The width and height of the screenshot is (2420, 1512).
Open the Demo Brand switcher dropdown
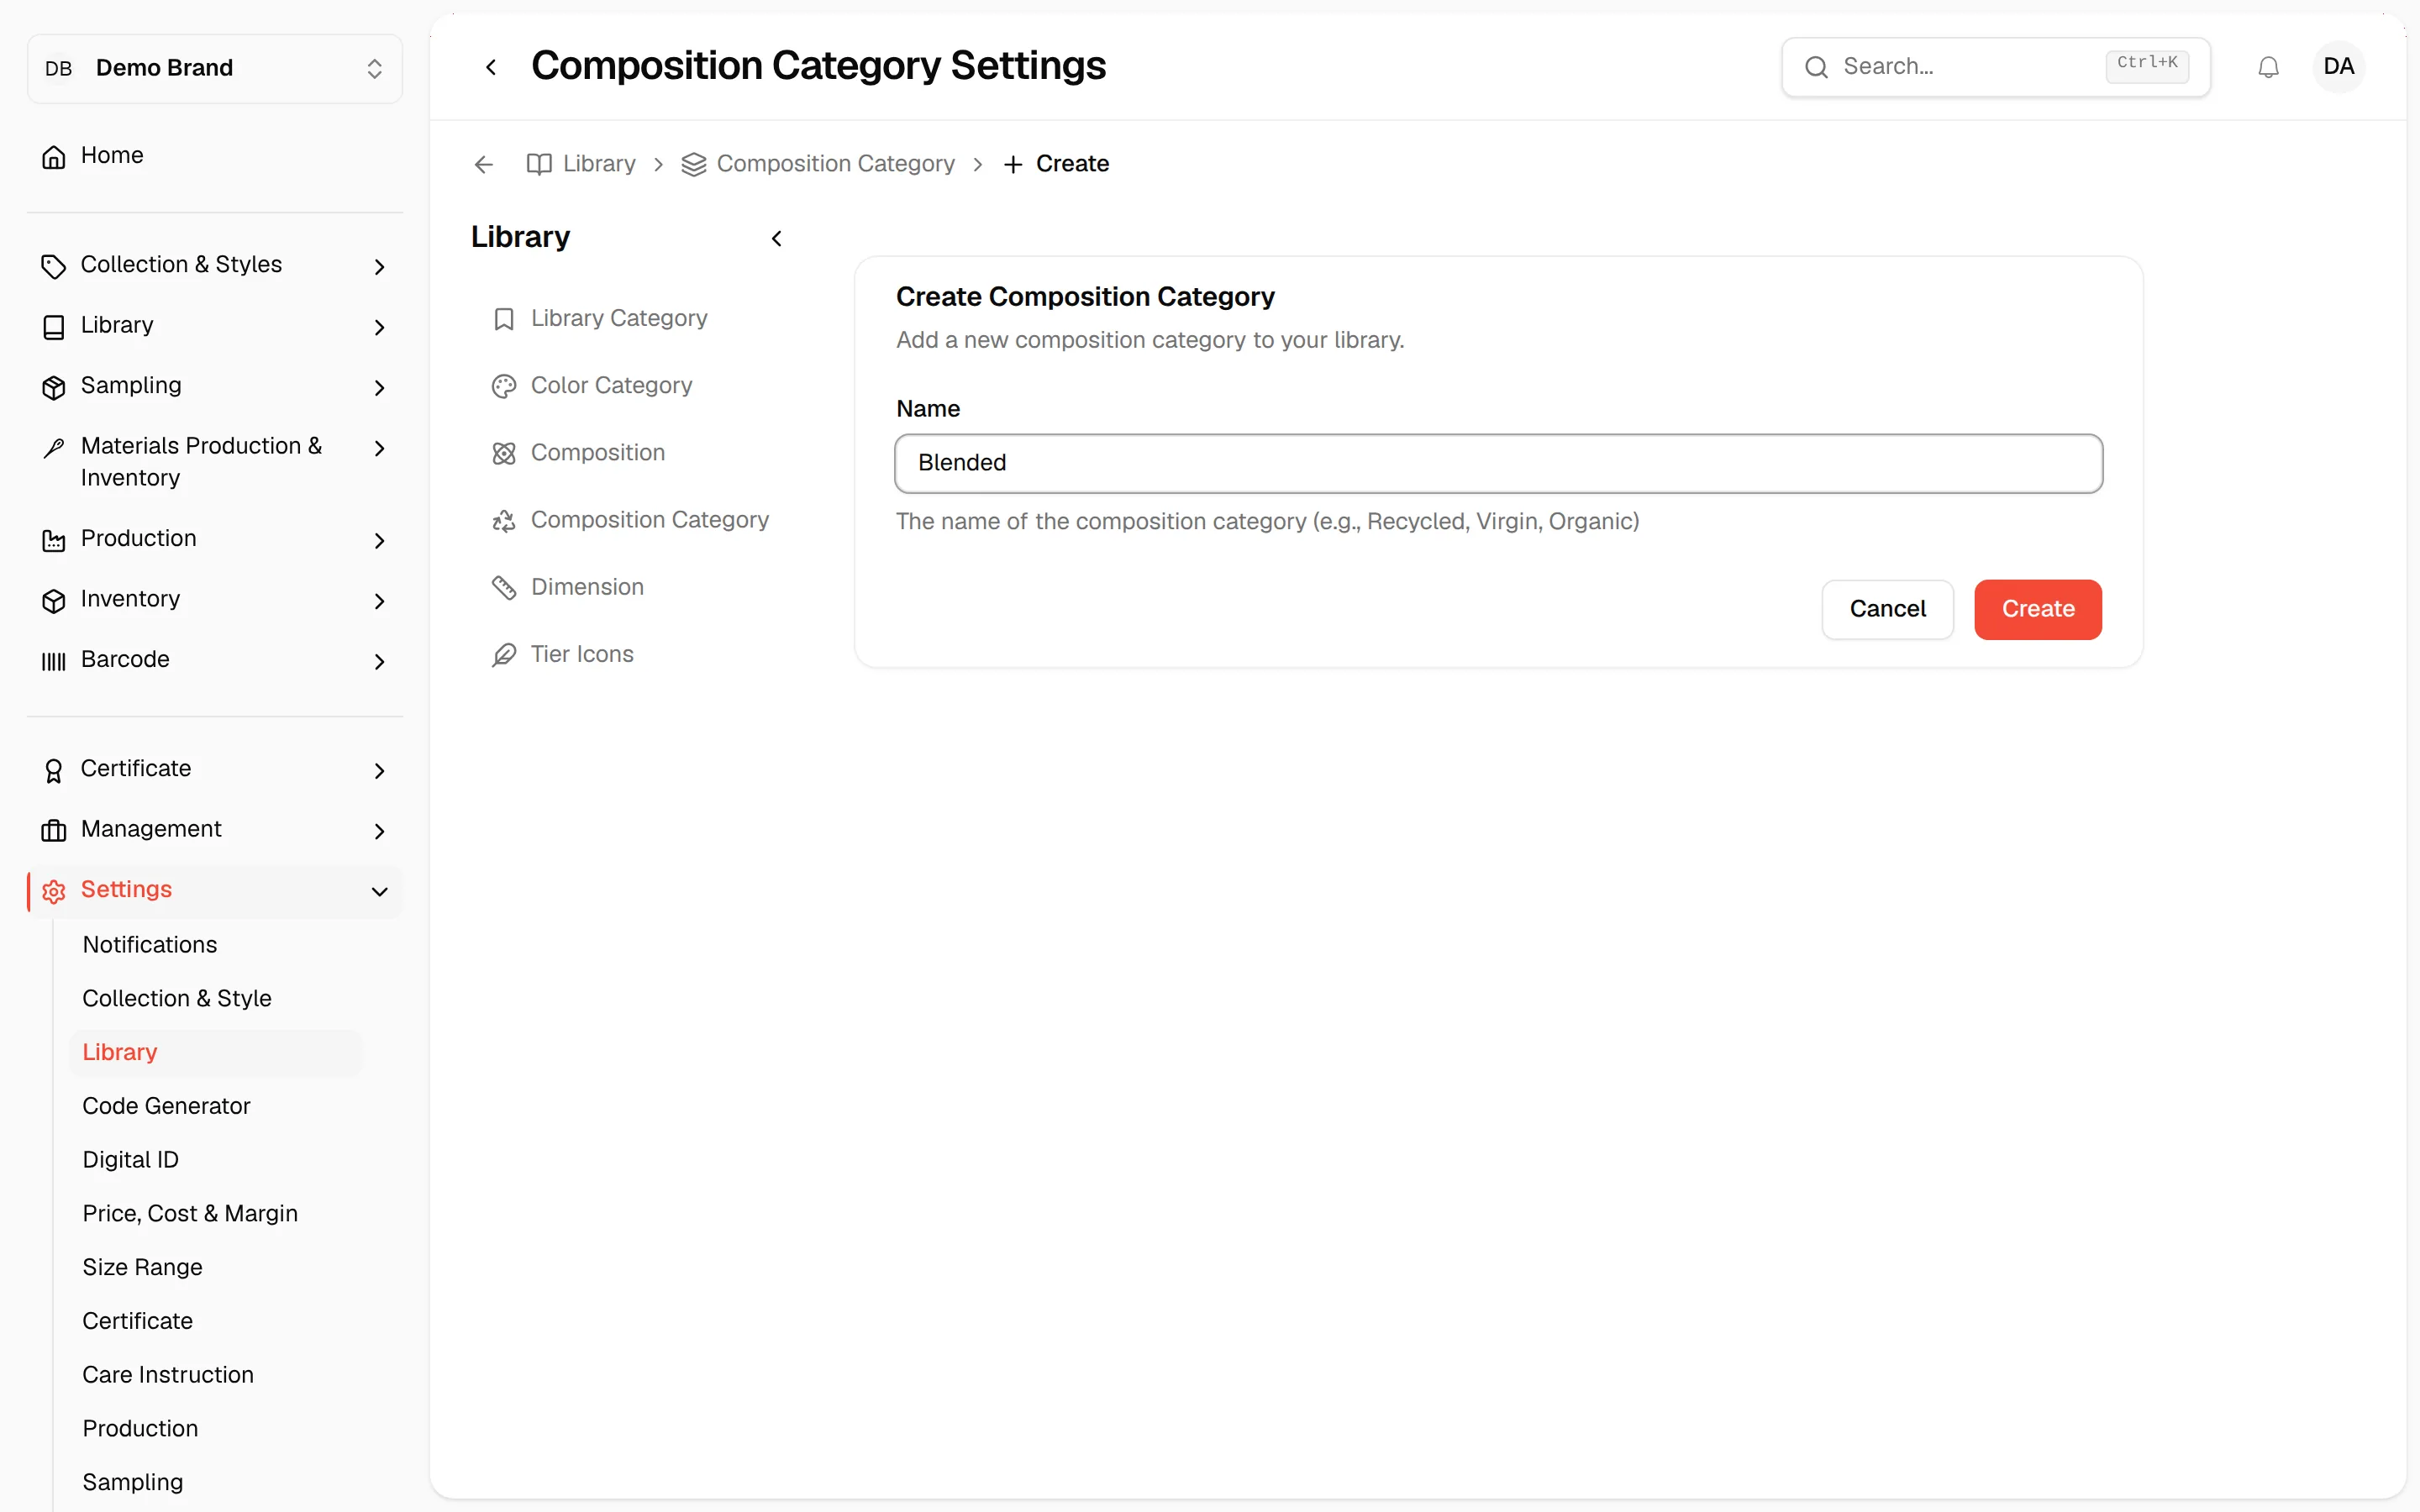coord(215,68)
